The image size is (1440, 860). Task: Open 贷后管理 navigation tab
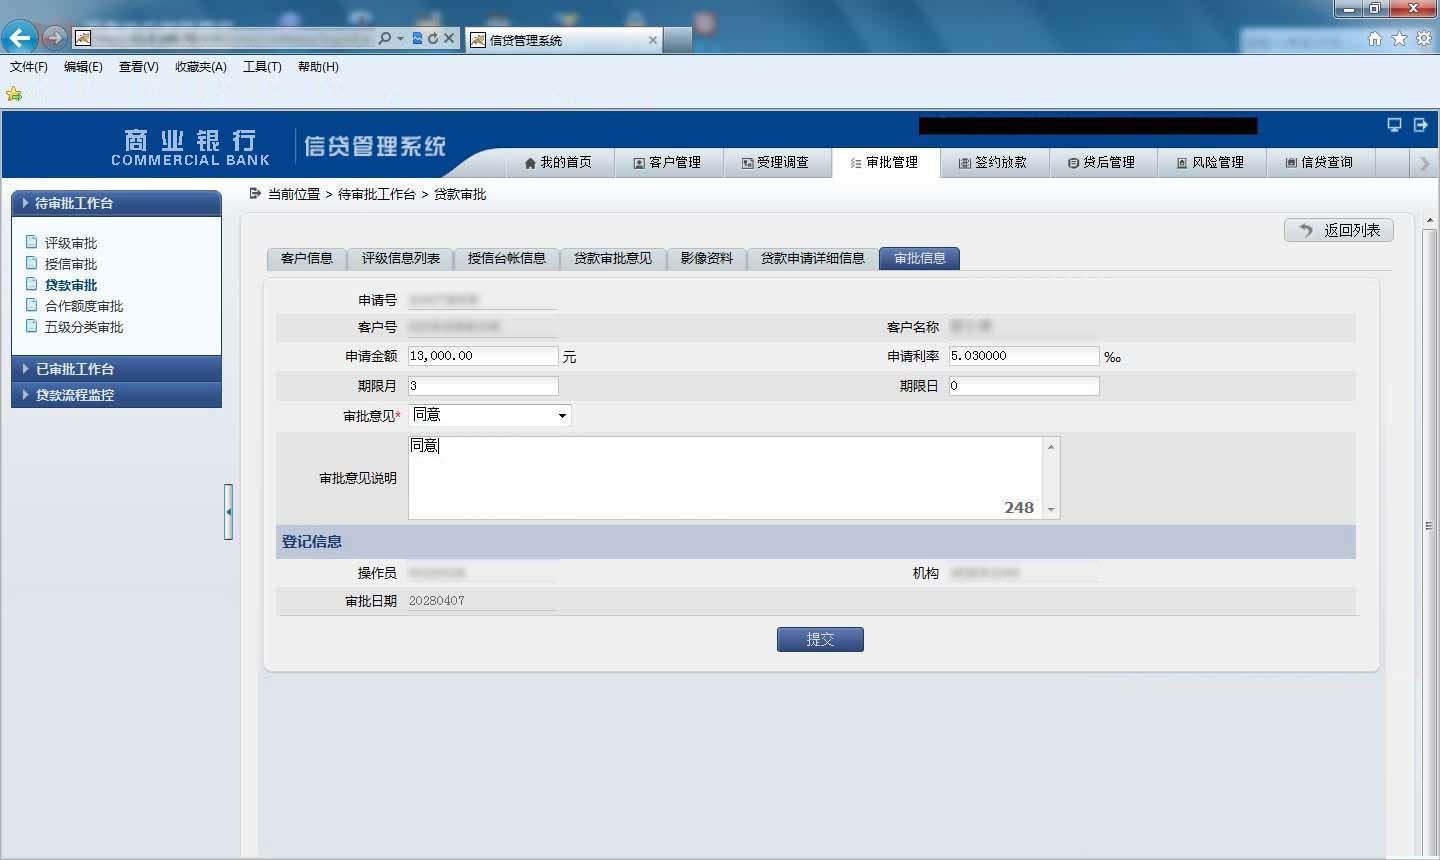point(1102,162)
